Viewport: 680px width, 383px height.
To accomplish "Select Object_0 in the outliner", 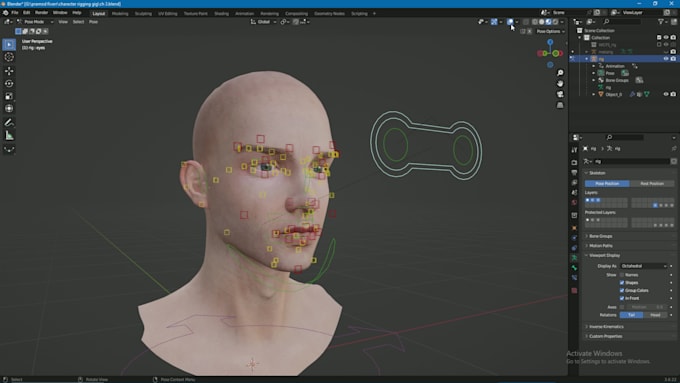I will click(x=613, y=94).
